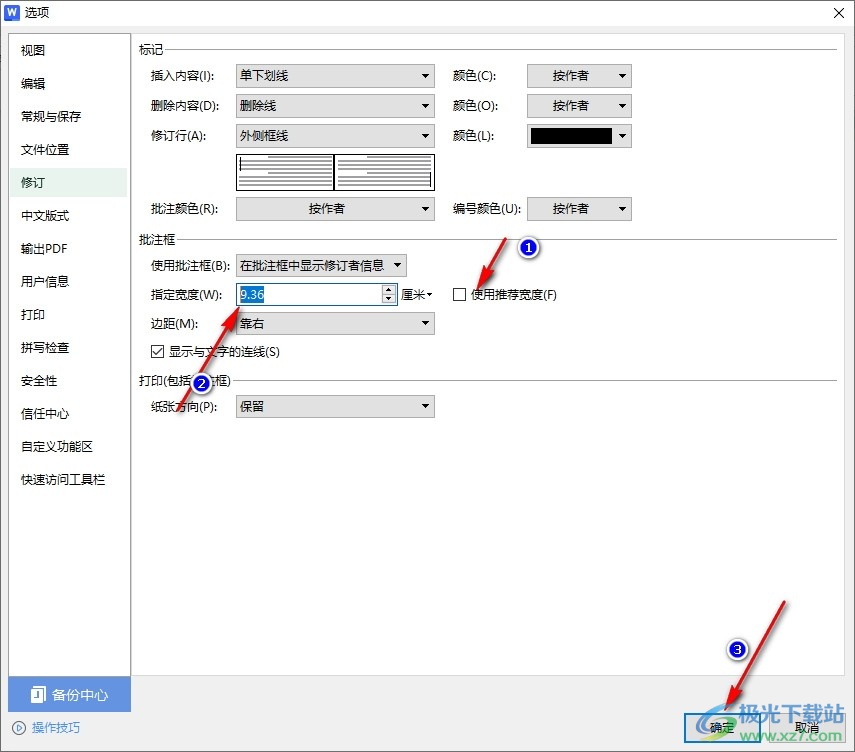Uncheck 显示与文字的连线 checkbox
Image resolution: width=855 pixels, height=752 pixels.
[157, 352]
